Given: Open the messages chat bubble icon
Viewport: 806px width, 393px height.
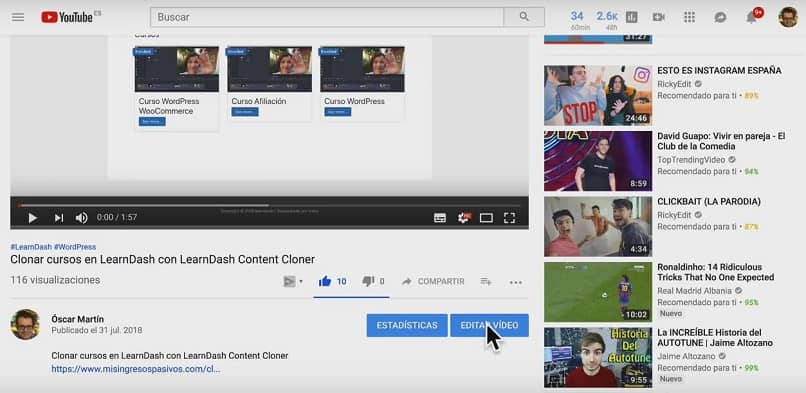Looking at the screenshot, I should 720,17.
